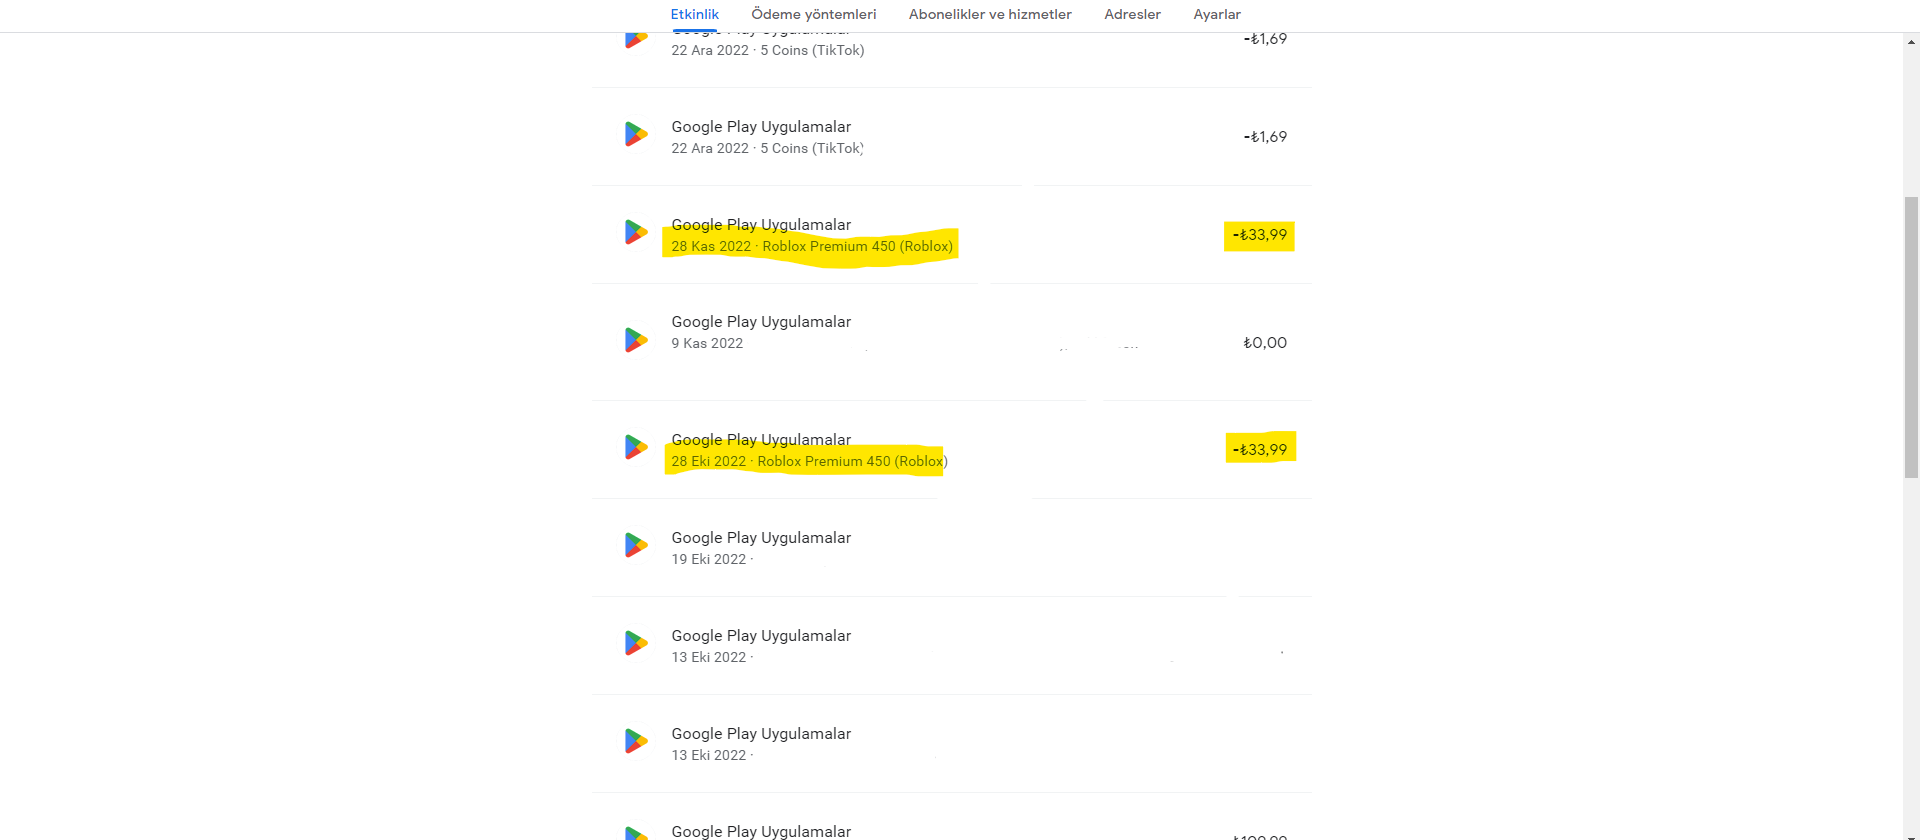The image size is (1920, 840).
Task: Click the vertical scrollbar thumb
Action: point(1911,340)
